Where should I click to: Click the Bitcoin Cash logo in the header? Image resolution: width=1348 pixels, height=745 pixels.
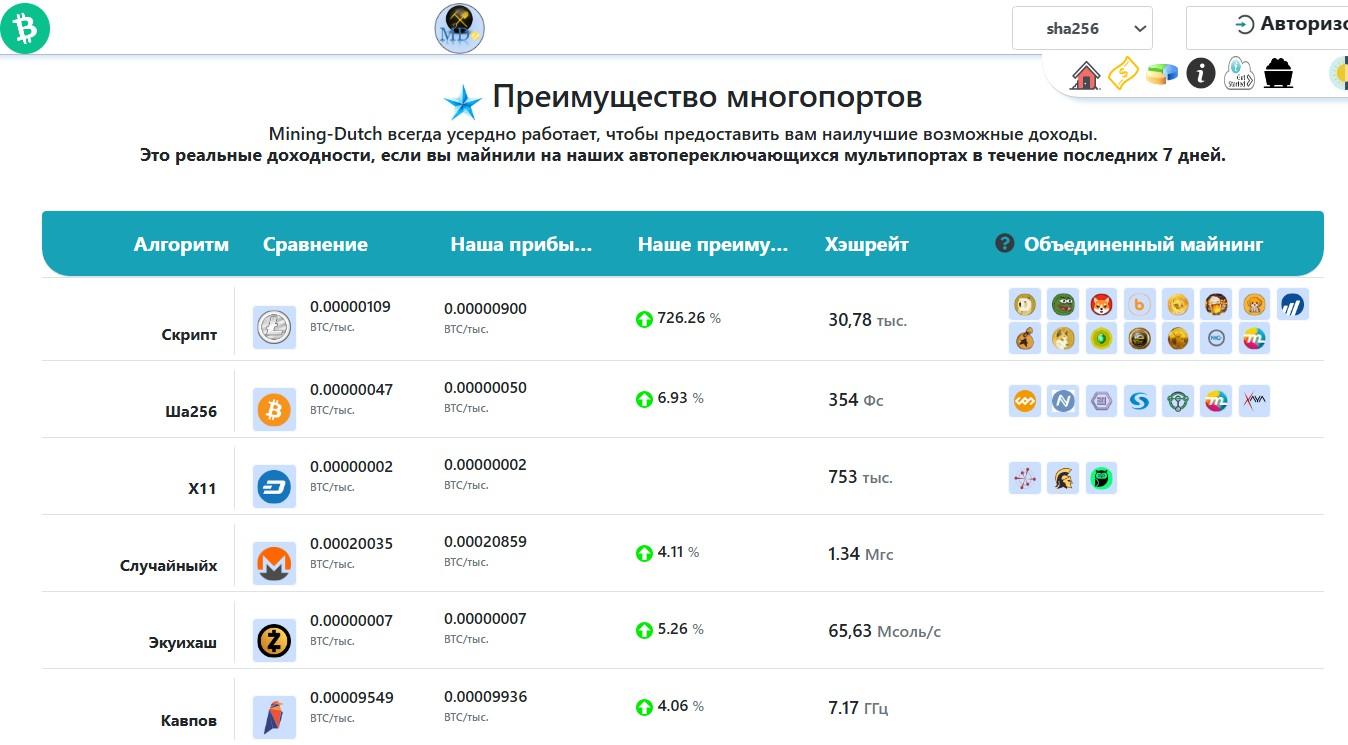25,28
